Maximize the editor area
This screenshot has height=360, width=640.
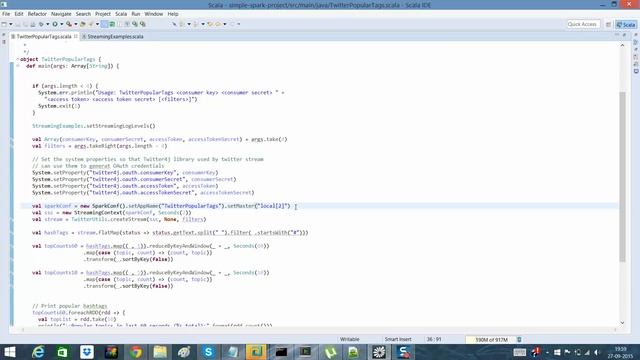coord(624,36)
